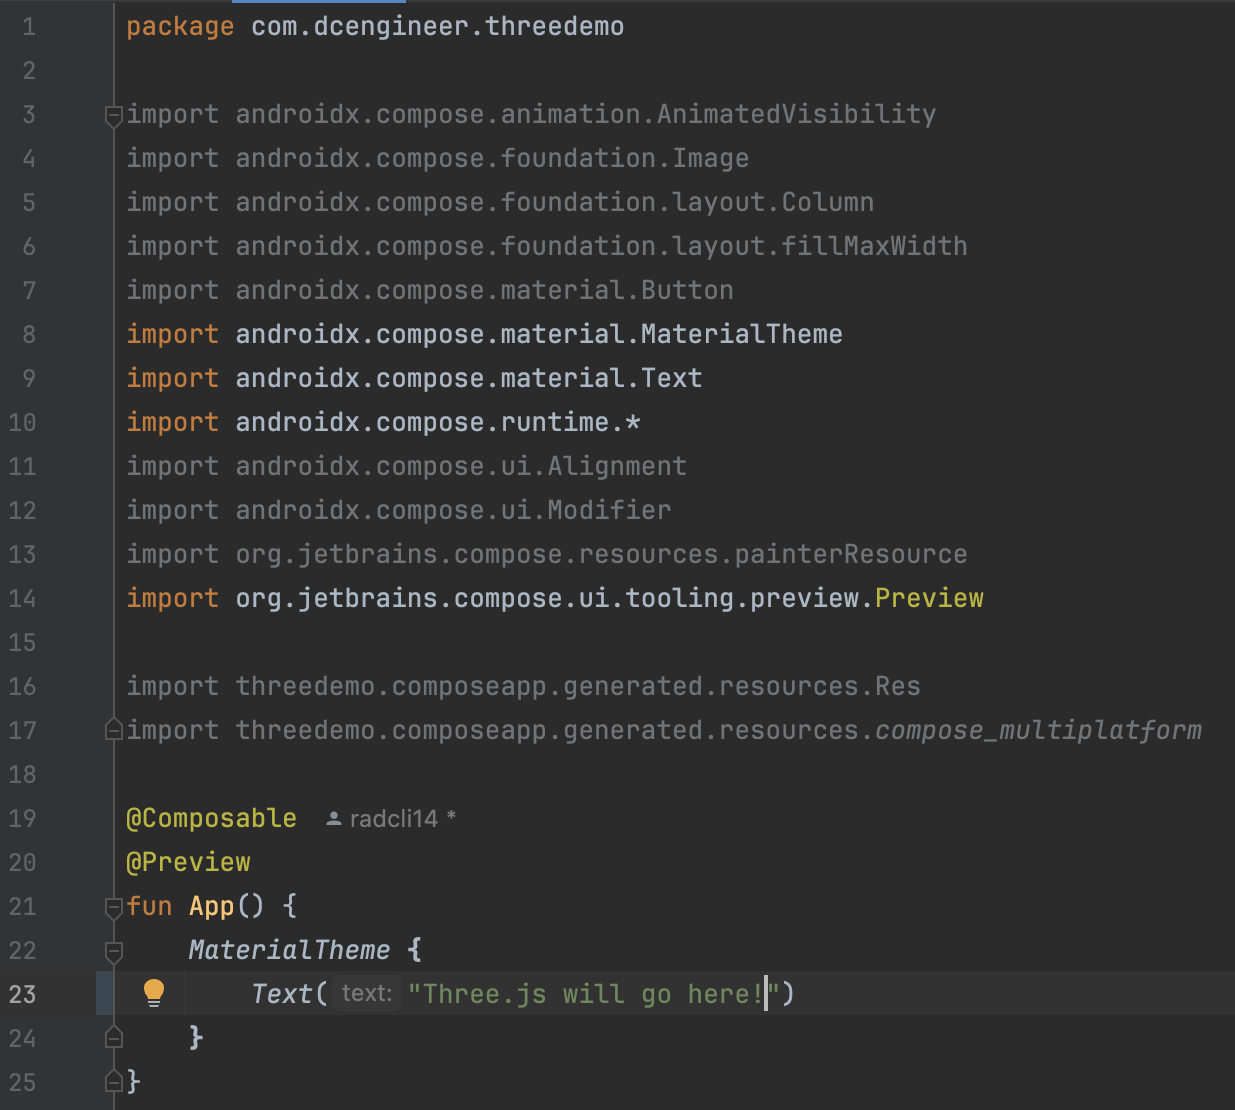Click the package name com.dcengineer.threedemo
Image resolution: width=1235 pixels, height=1110 pixels.
tap(437, 27)
